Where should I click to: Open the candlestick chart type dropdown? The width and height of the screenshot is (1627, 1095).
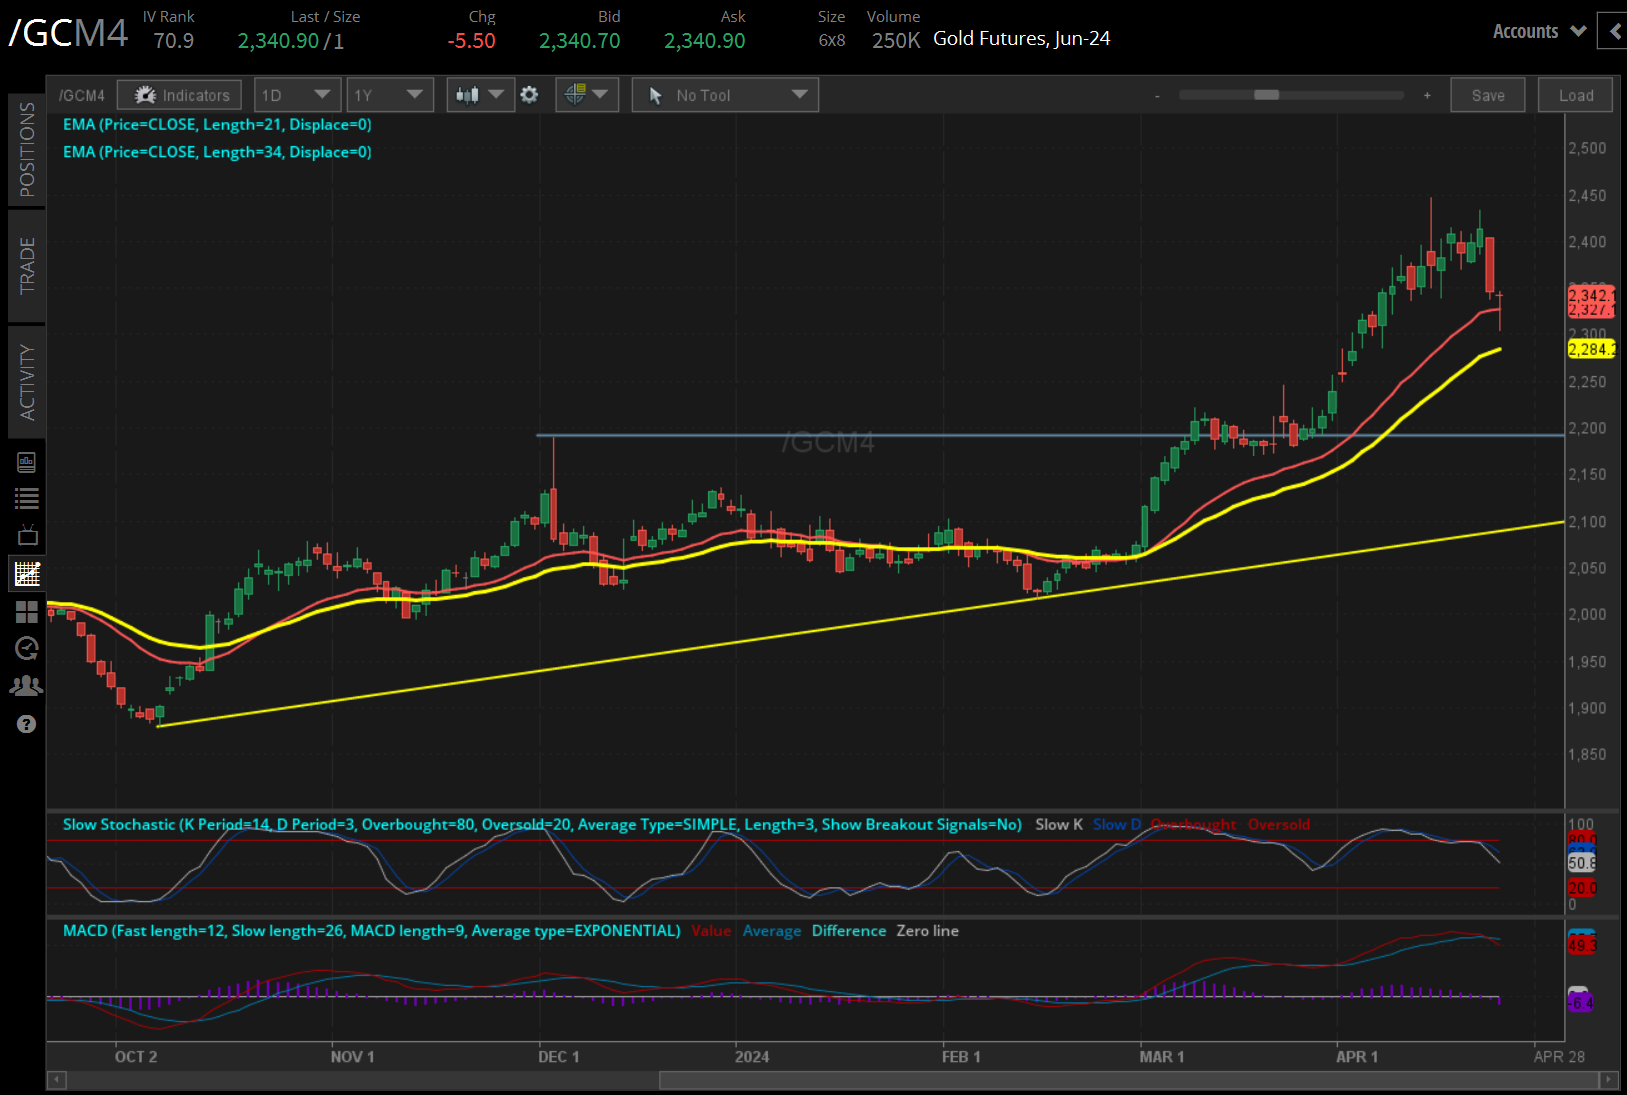tap(480, 95)
